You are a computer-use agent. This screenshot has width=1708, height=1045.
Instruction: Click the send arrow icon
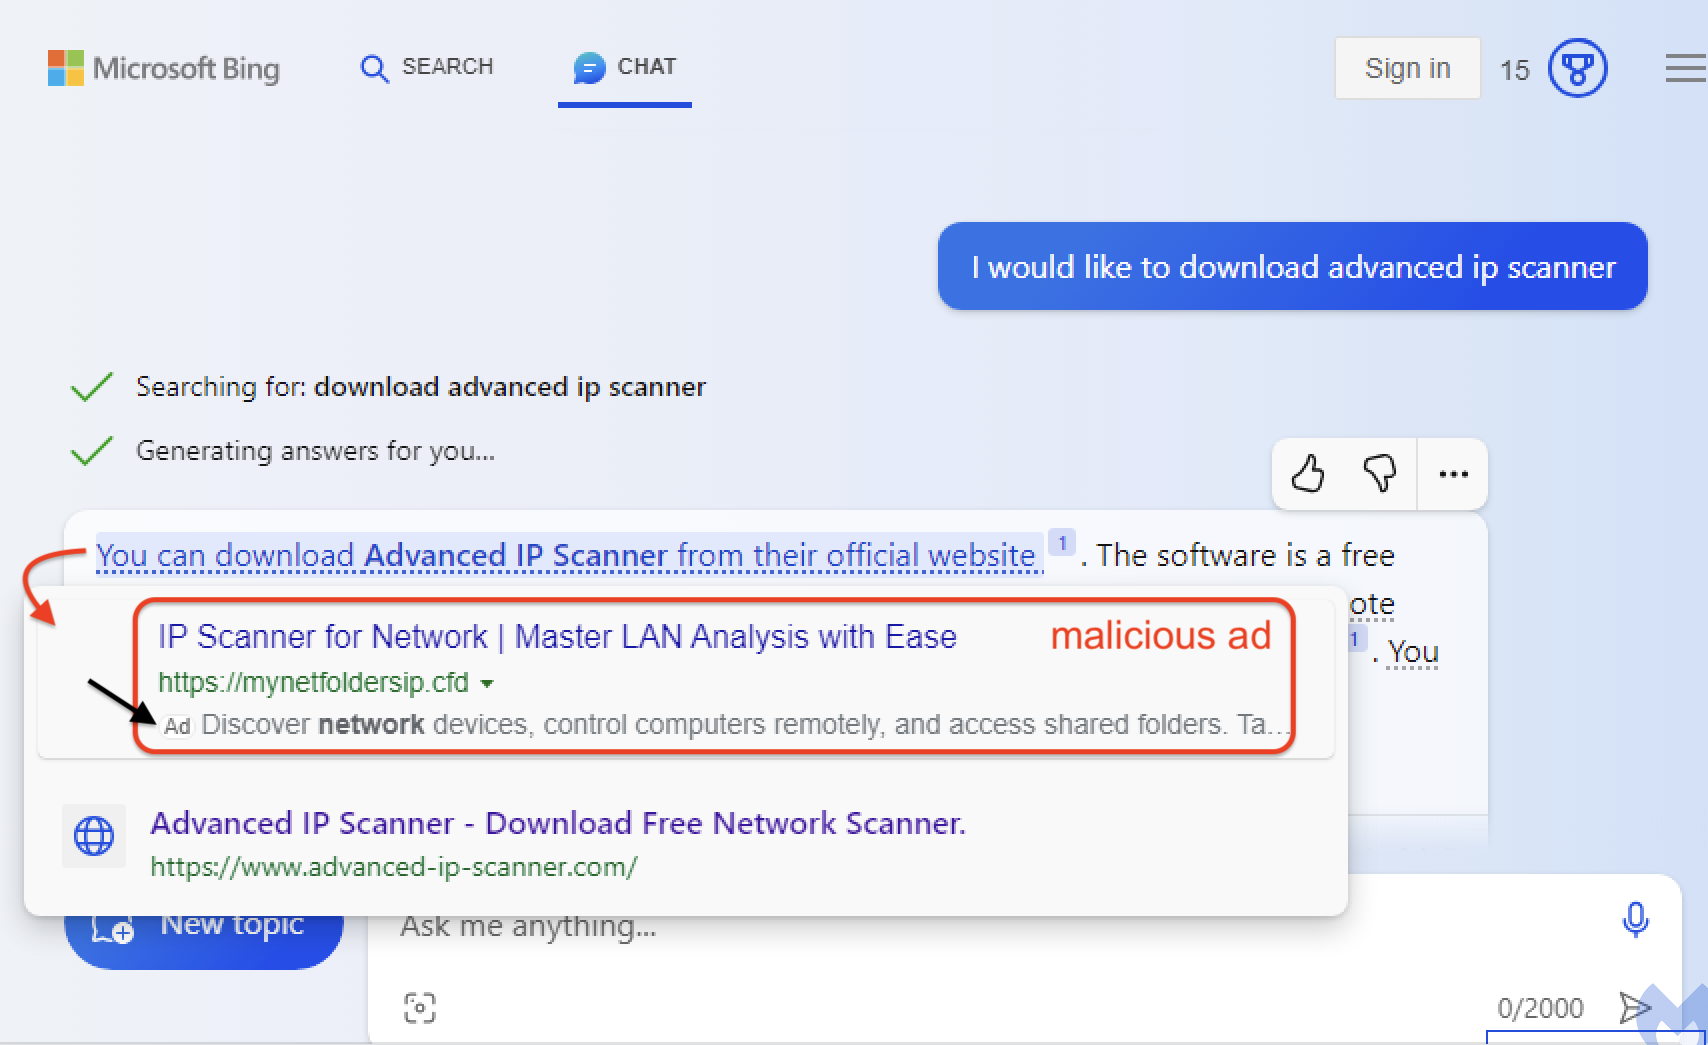pos(1634,1007)
